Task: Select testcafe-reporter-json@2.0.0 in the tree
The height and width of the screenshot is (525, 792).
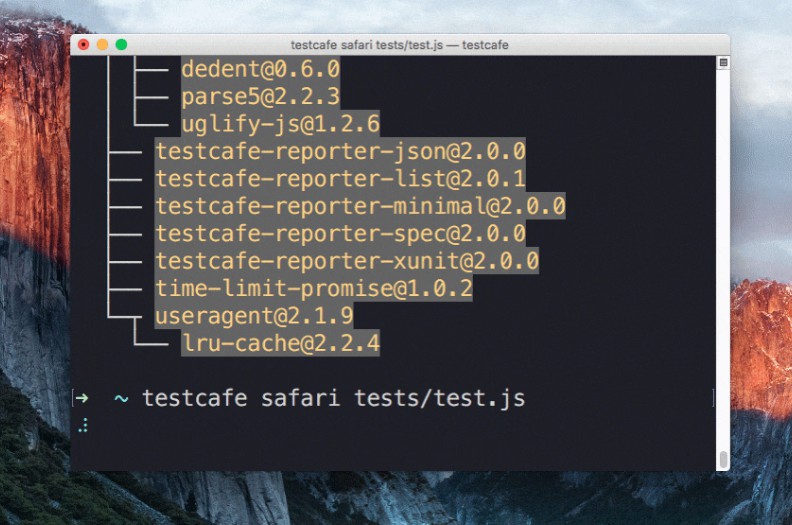Action: point(340,152)
